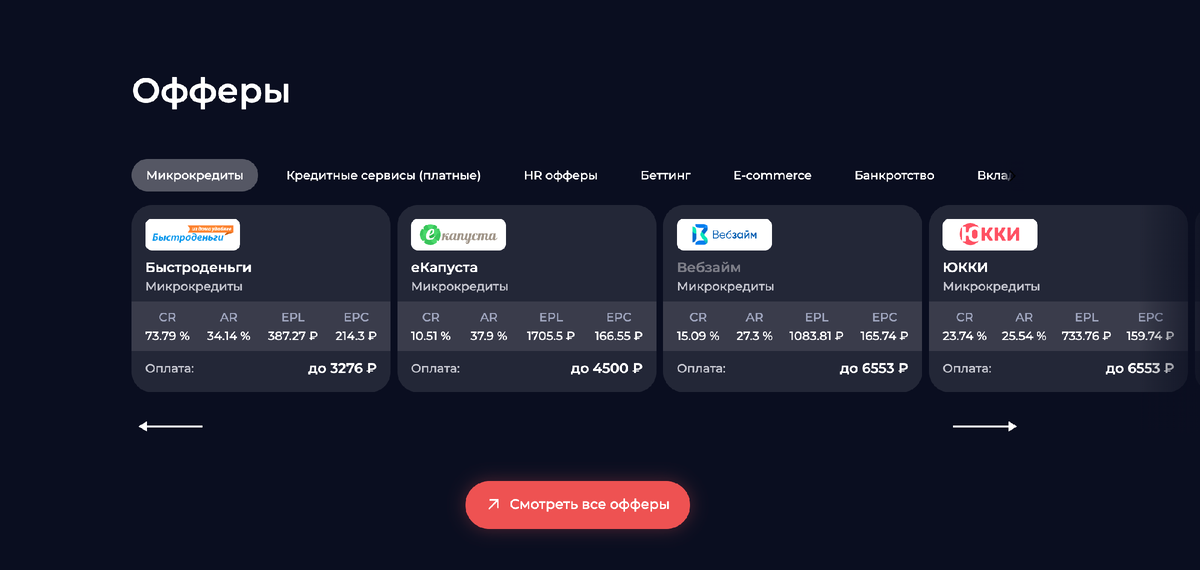Open the ЮККИ offer title

click(x=965, y=268)
